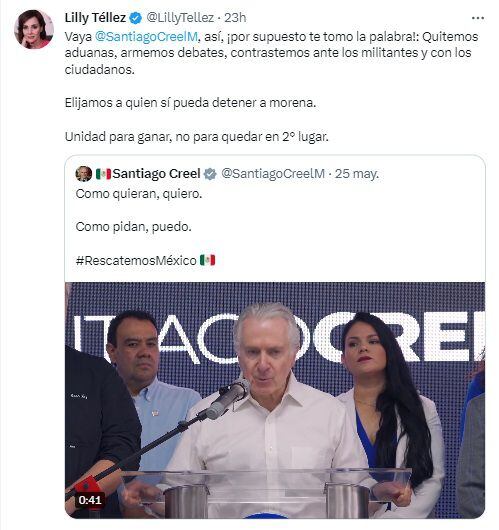Open Lilly Téllez display name link
499x530 pixels.
click(95, 18)
